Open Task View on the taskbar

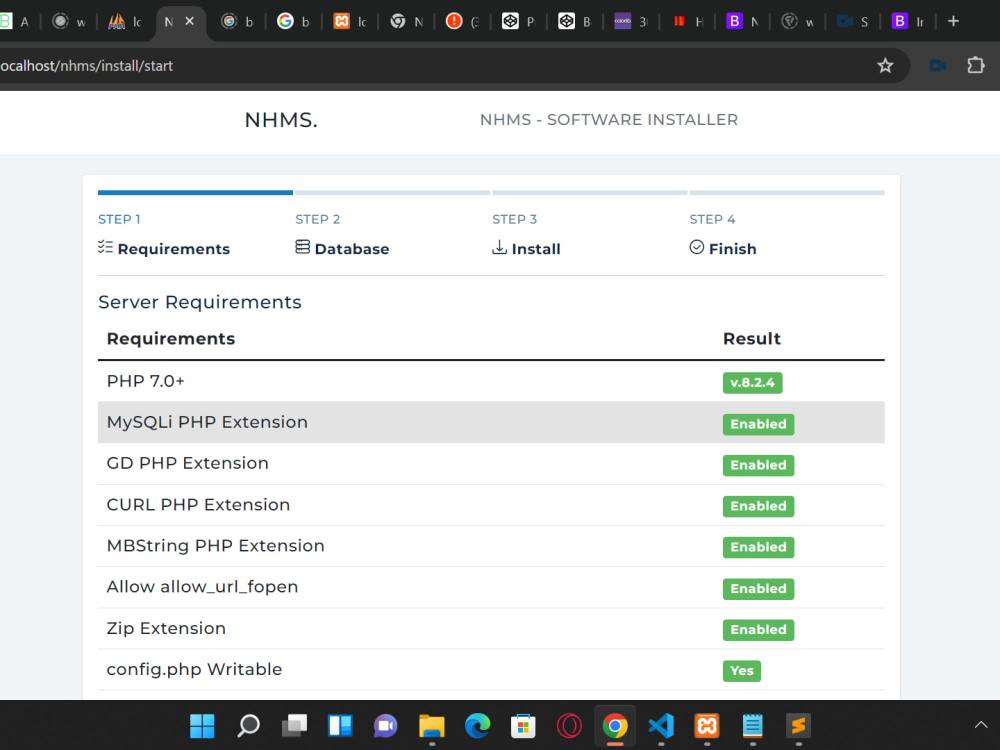tap(294, 726)
